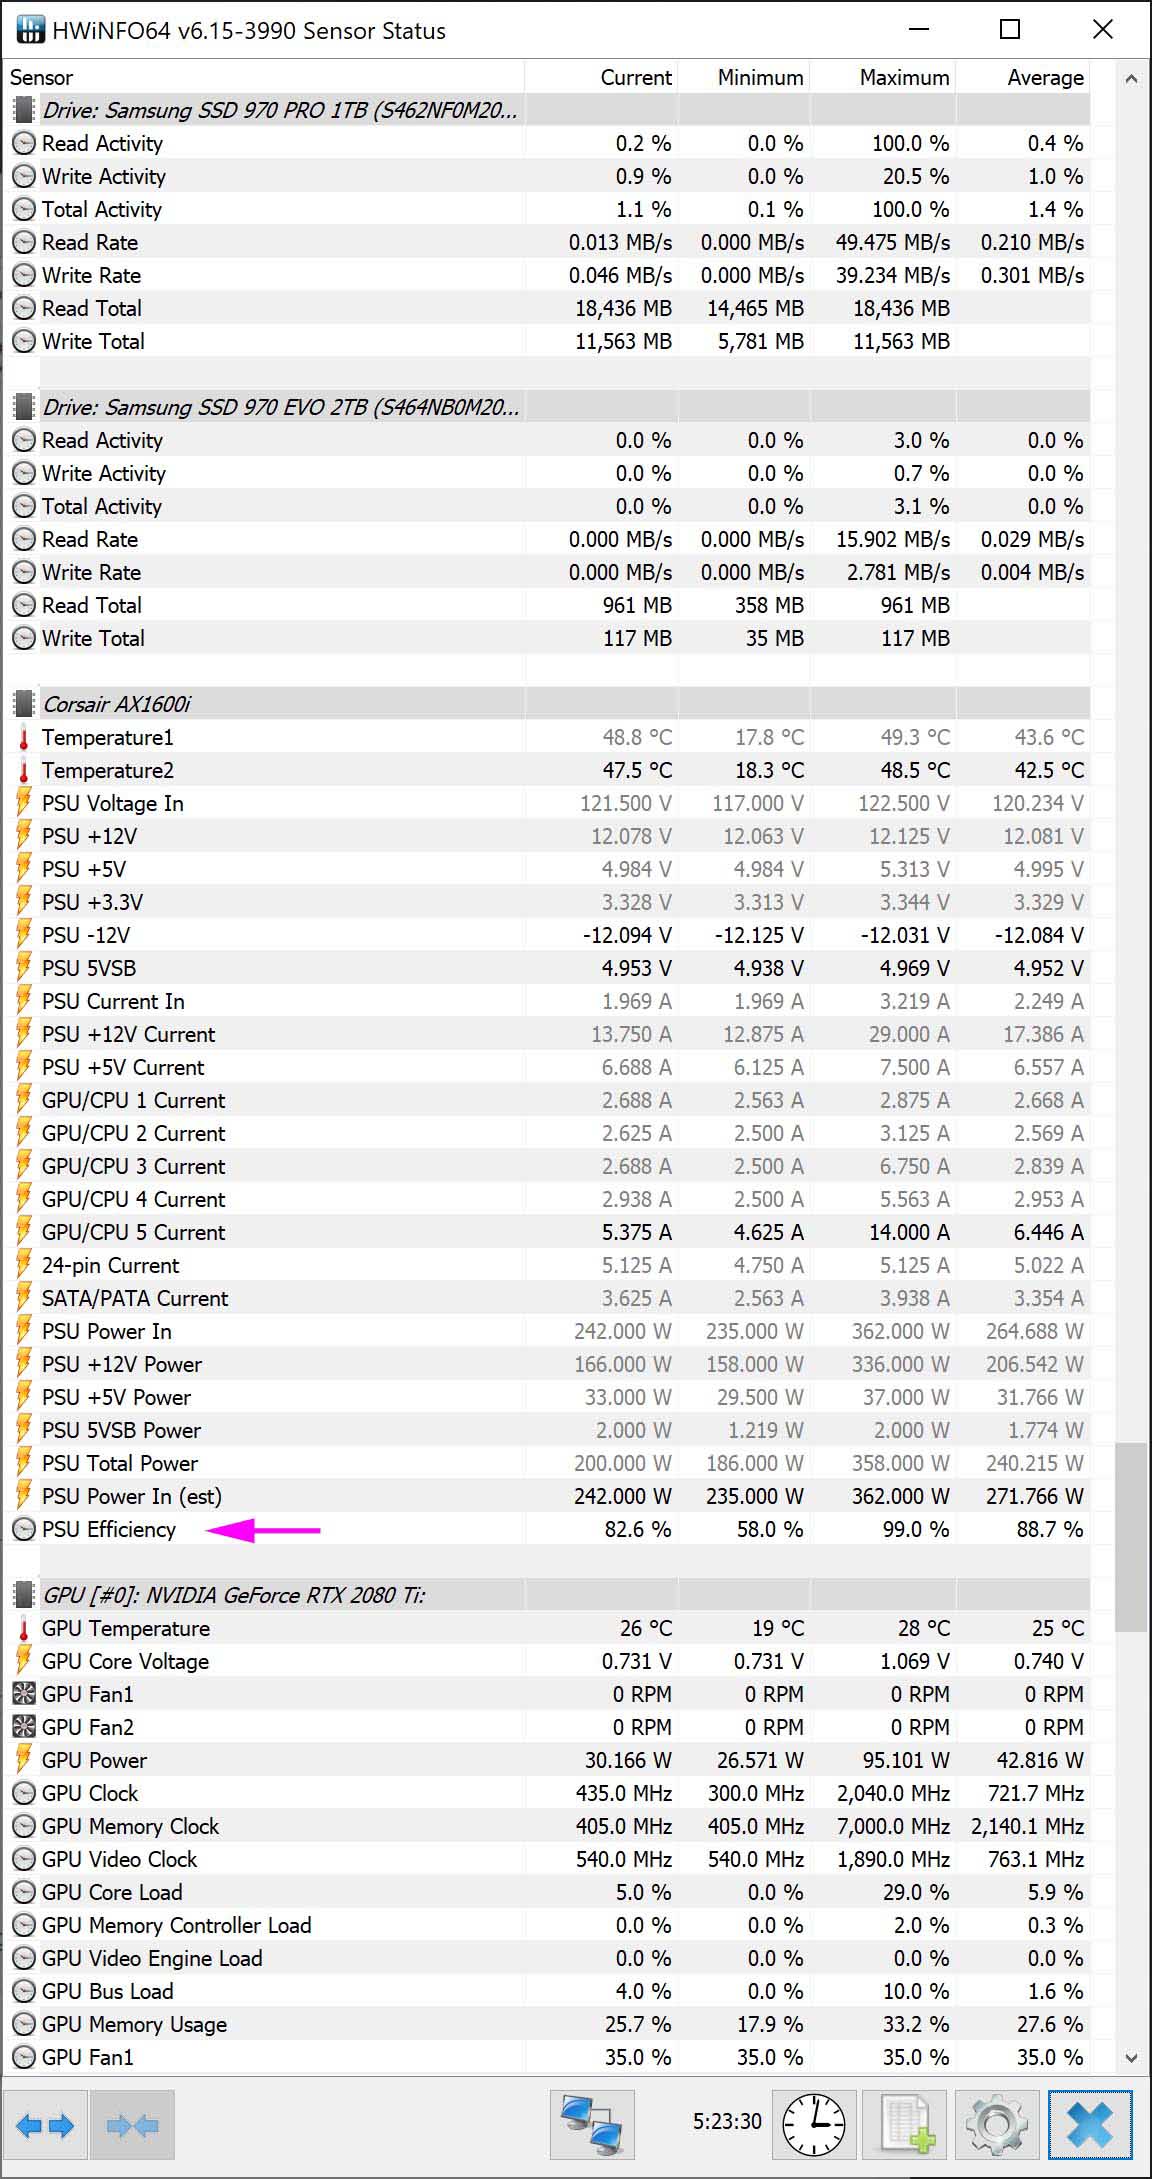Click the 49.475 MB/s read rate maximum

(x=893, y=242)
